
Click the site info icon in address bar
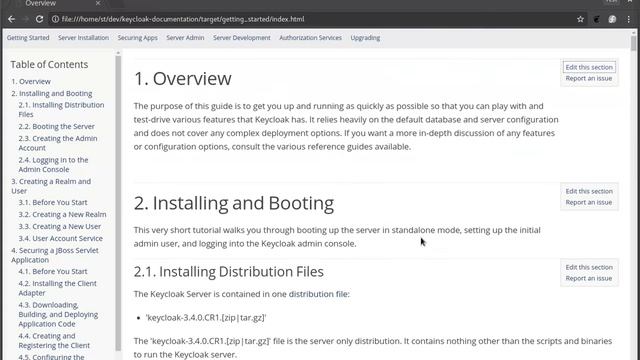[55, 19]
